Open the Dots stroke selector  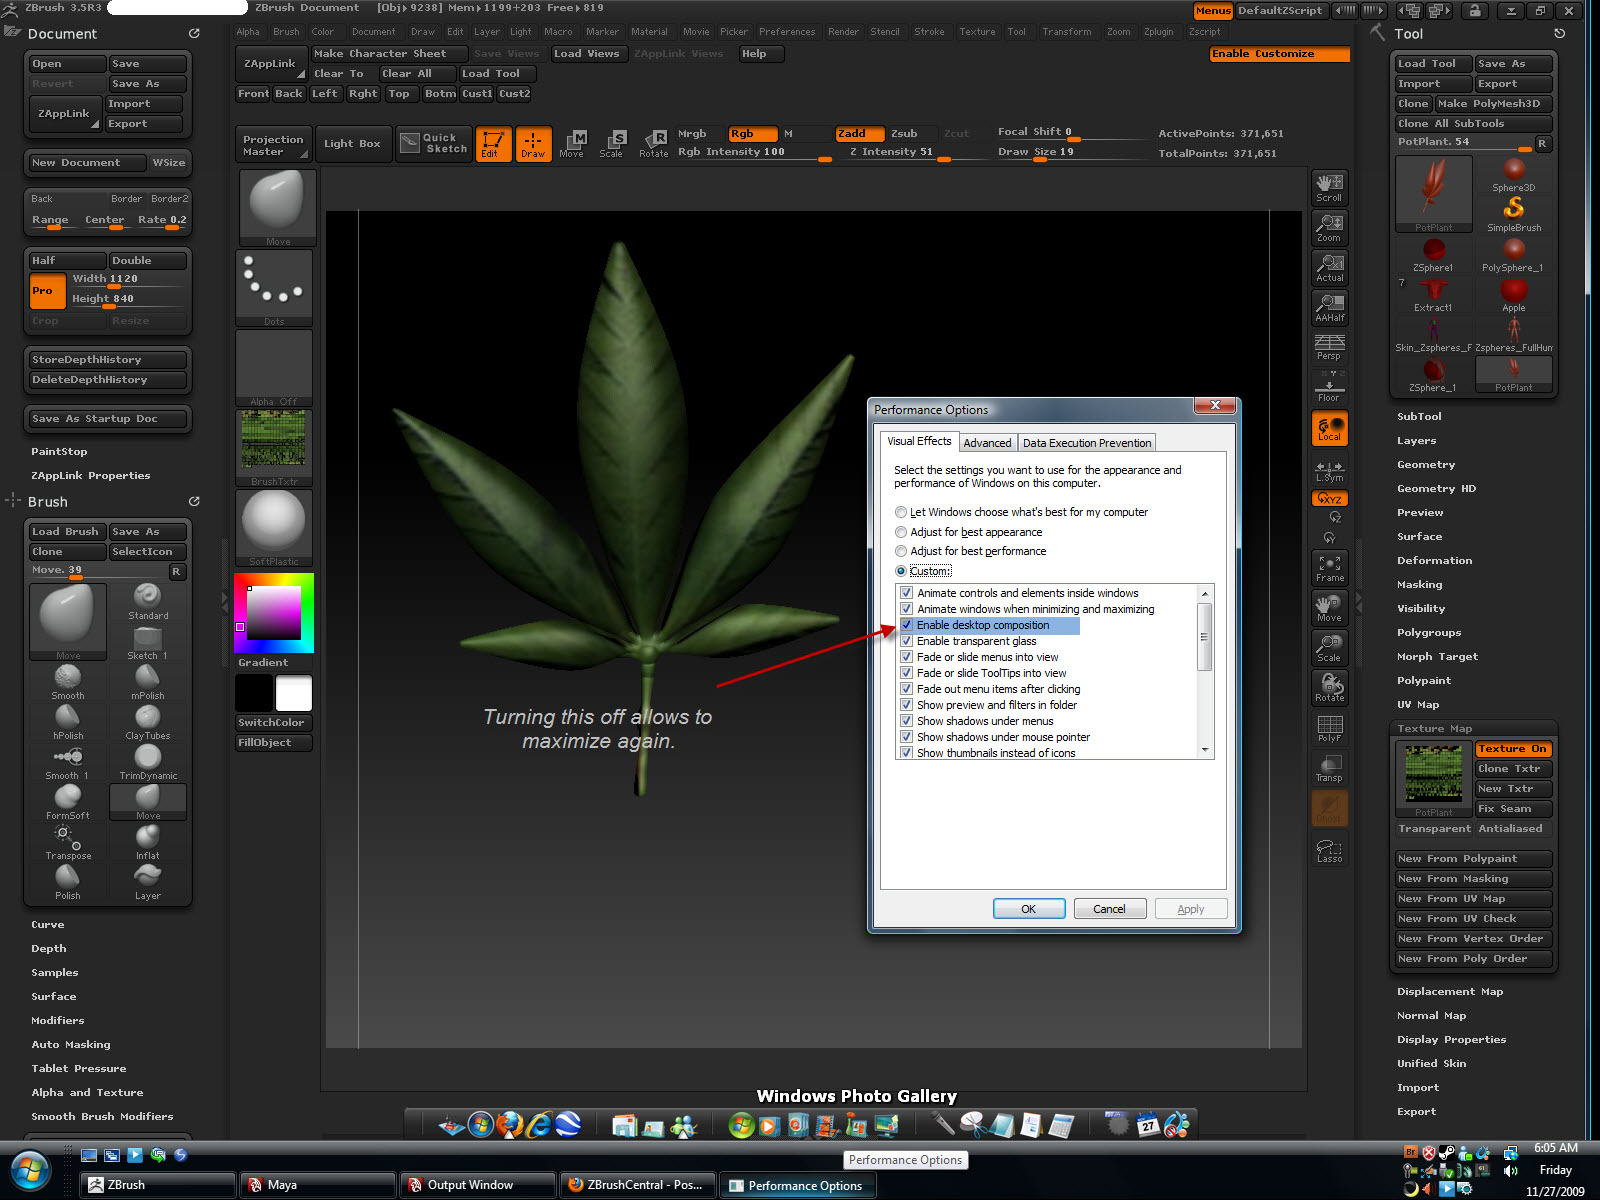point(274,288)
